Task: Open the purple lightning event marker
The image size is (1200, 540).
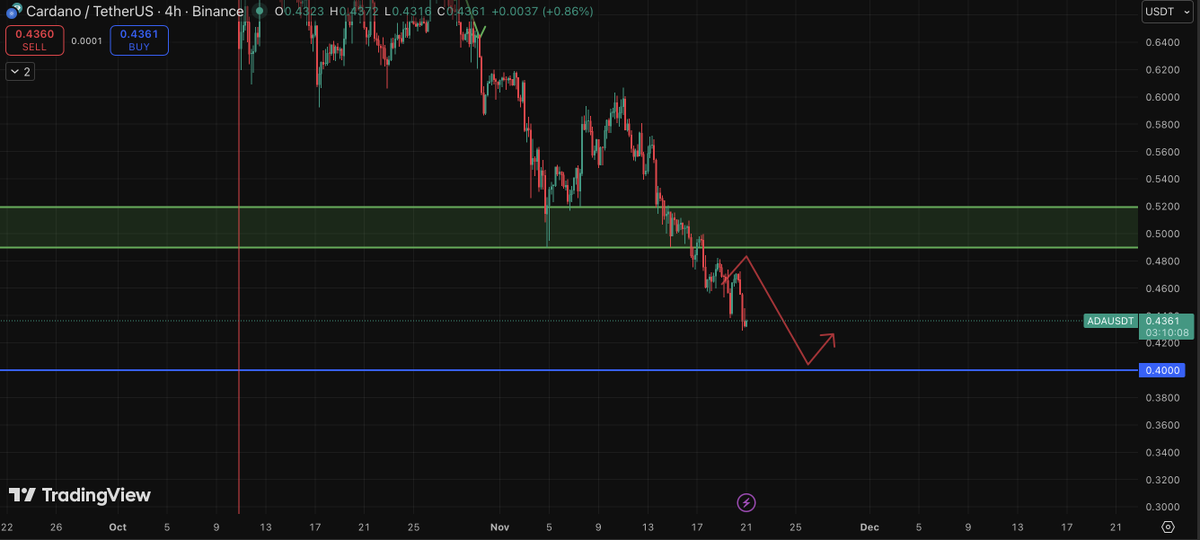Action: pyautogui.click(x=746, y=502)
